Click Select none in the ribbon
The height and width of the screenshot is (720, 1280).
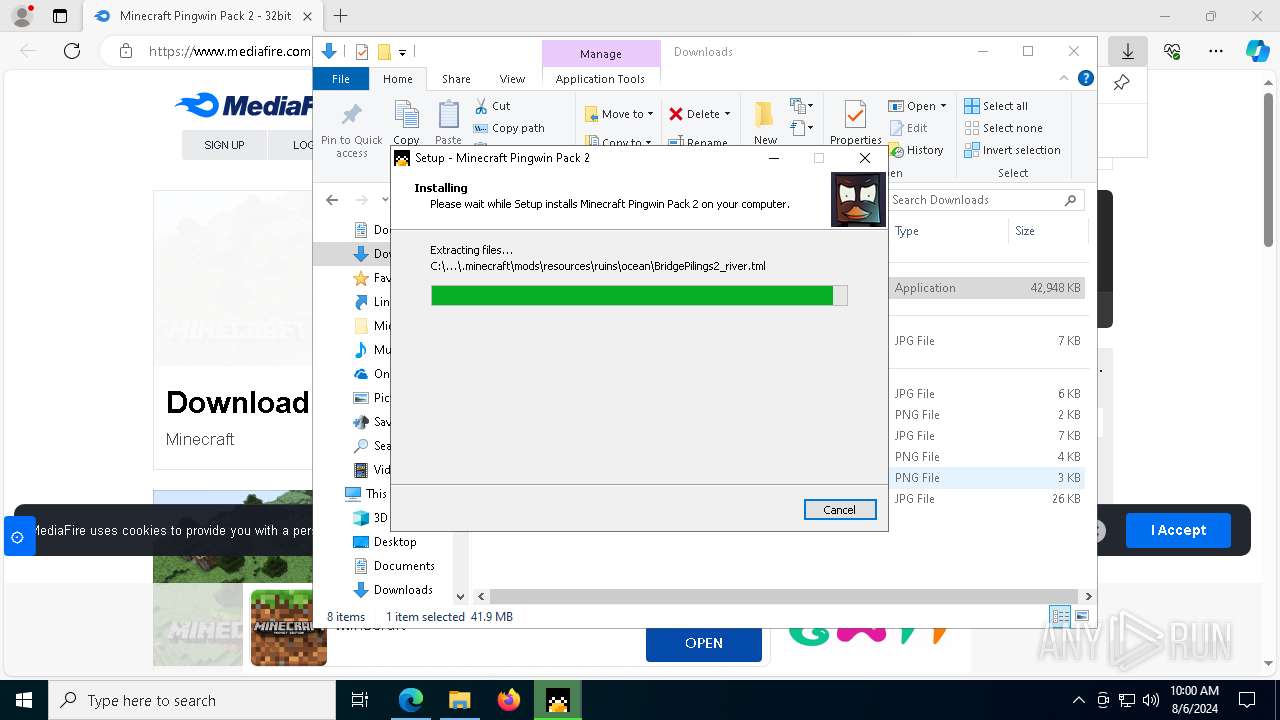[1003, 128]
